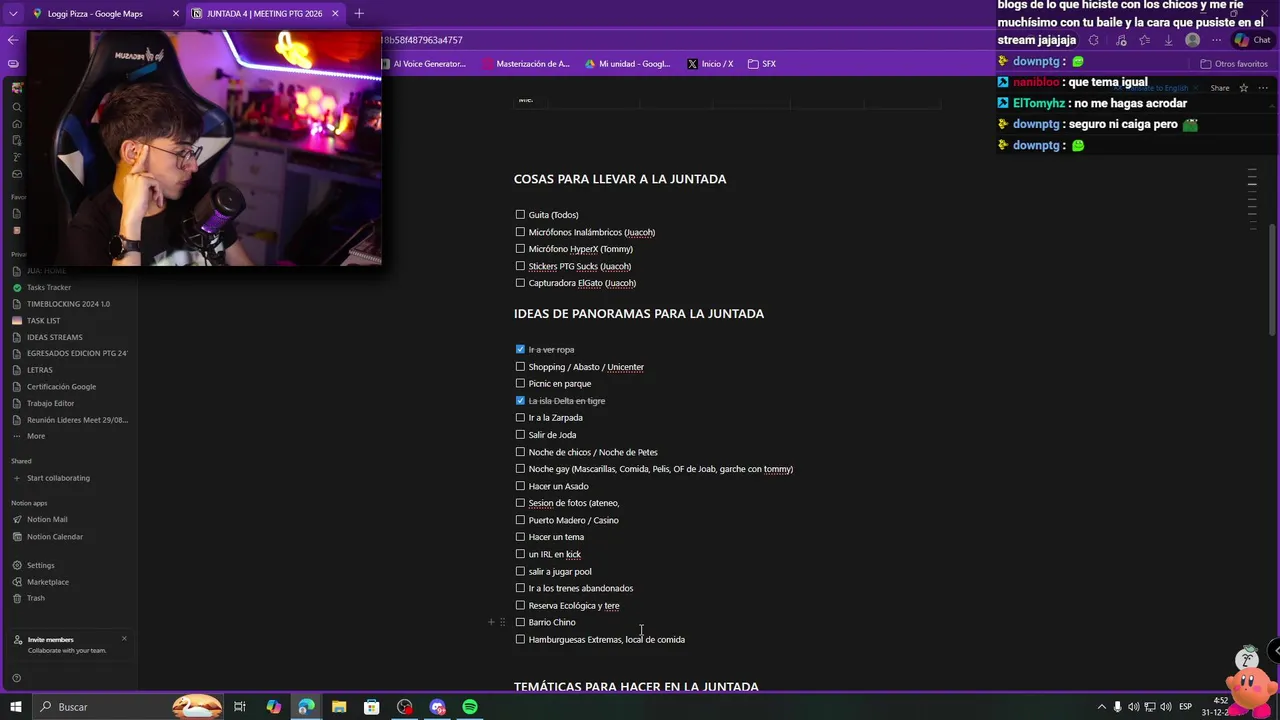Open browser profile avatar
Viewport: 1280px width, 720px height.
coord(1192,40)
